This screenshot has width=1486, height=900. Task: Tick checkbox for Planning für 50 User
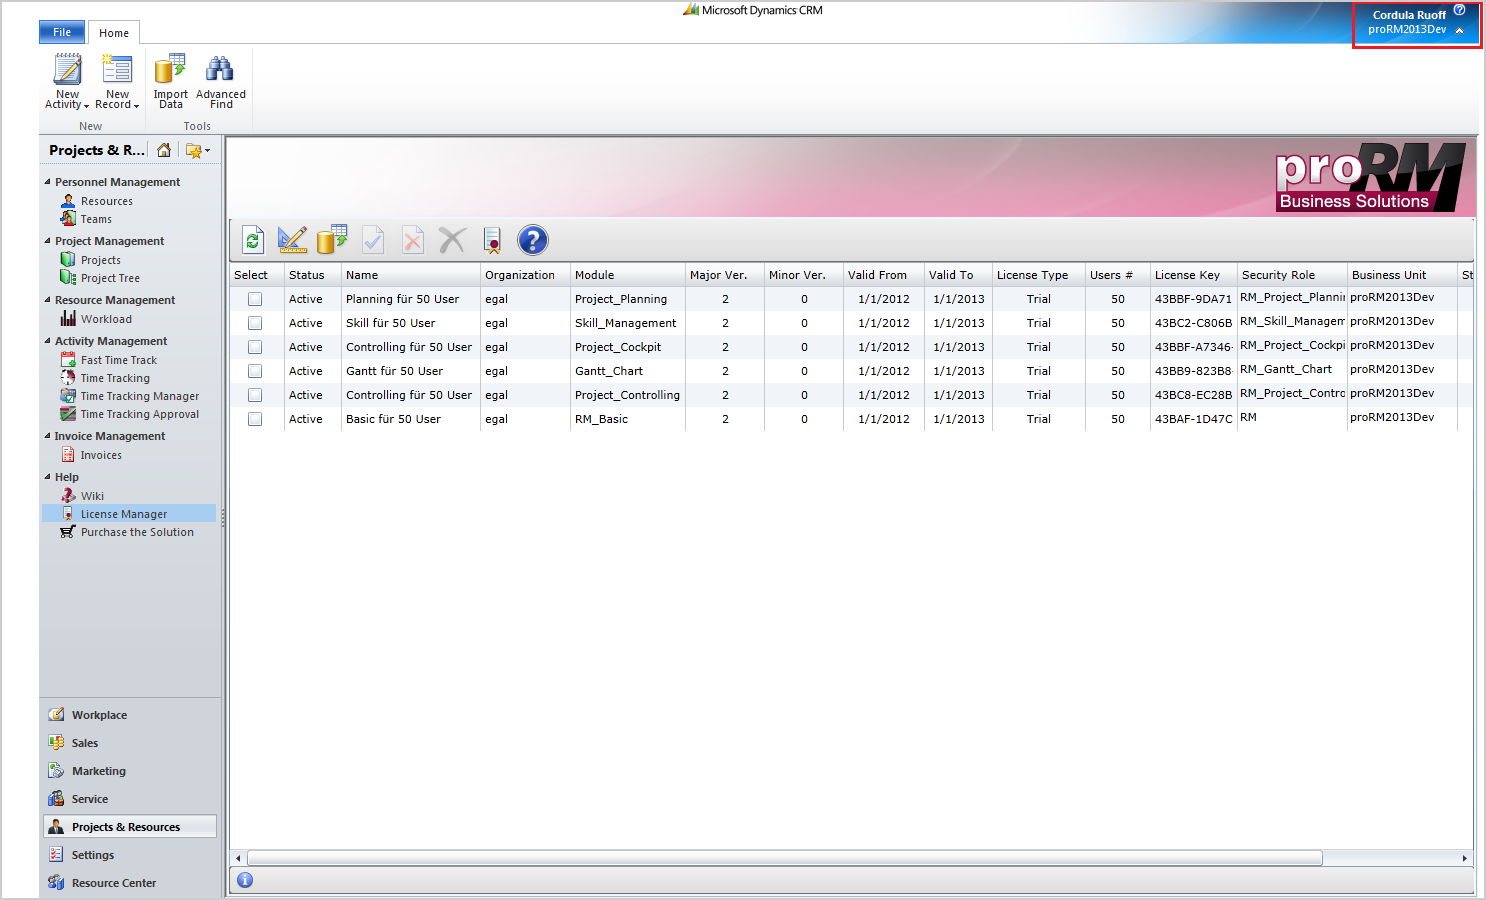point(255,299)
